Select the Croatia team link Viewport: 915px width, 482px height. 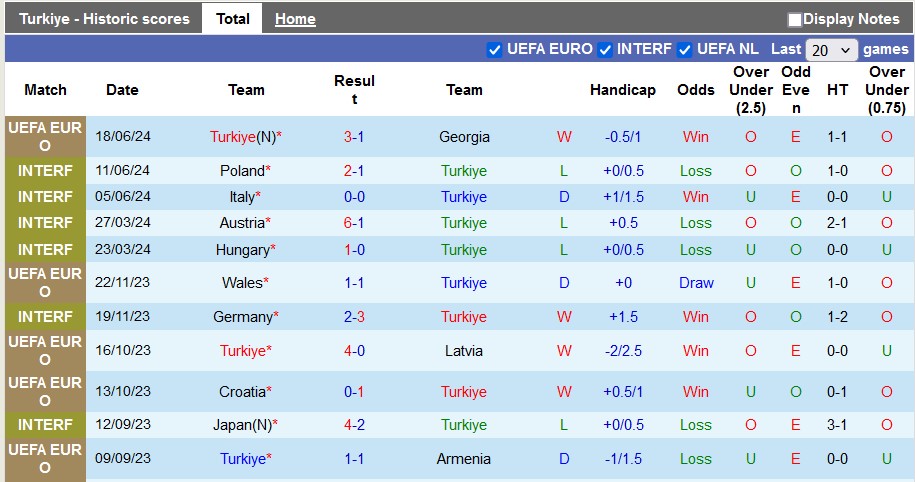(243, 392)
